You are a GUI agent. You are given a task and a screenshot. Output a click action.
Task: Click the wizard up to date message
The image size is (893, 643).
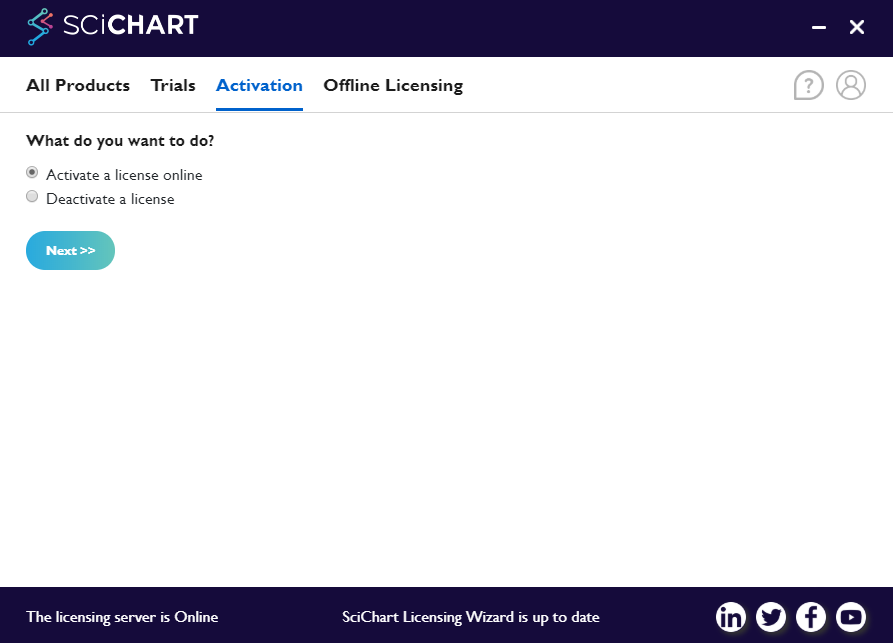point(471,617)
